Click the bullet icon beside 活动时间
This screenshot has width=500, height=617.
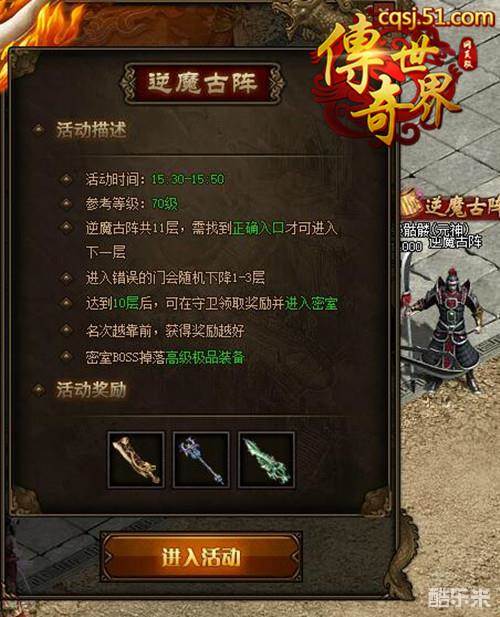pos(66,179)
